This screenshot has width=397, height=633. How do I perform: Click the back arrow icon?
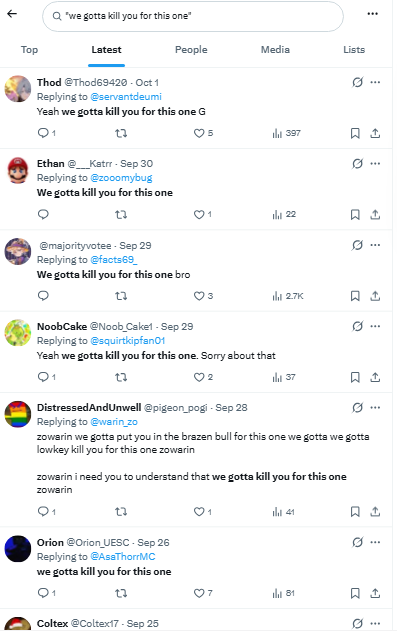click(12, 14)
